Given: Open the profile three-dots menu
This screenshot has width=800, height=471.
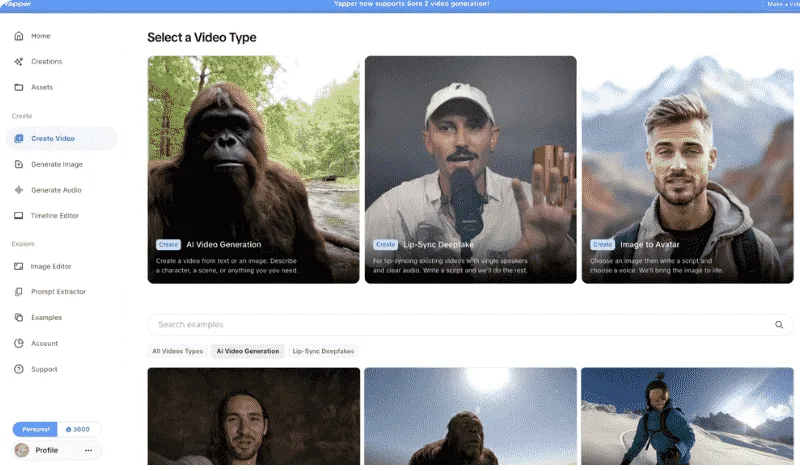Looking at the screenshot, I should [x=88, y=450].
